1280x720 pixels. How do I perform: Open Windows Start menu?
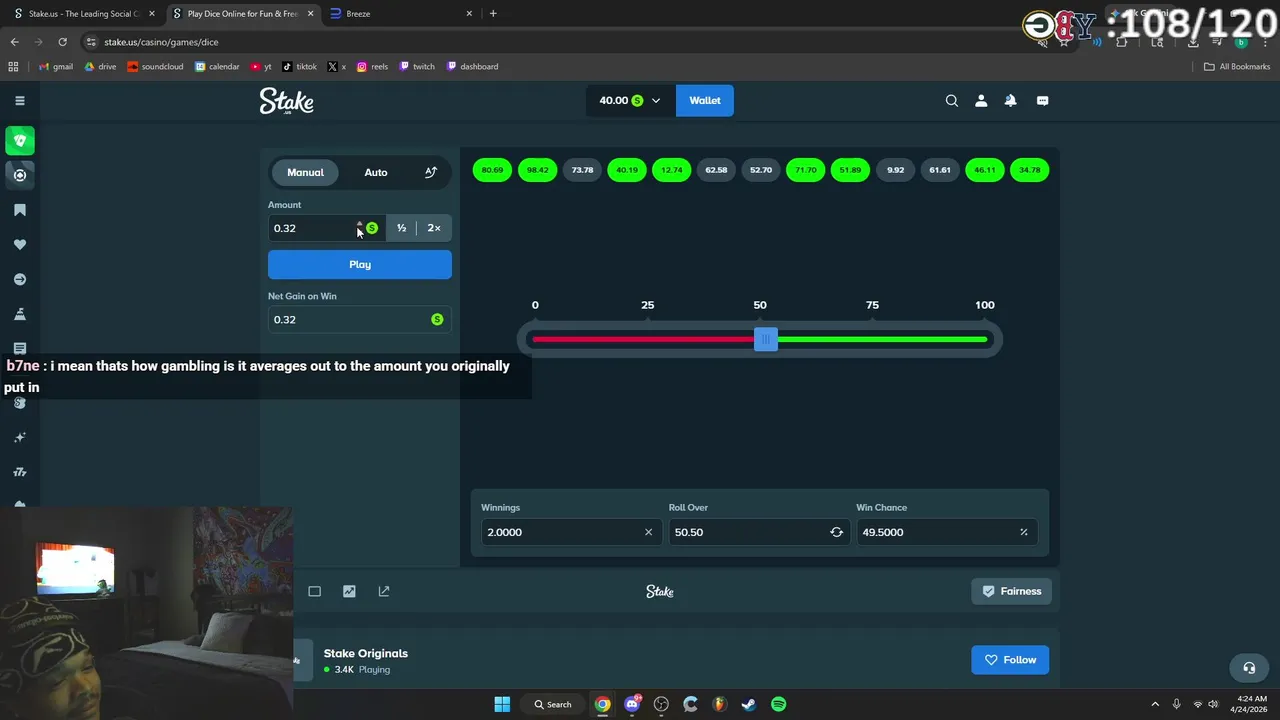click(502, 704)
